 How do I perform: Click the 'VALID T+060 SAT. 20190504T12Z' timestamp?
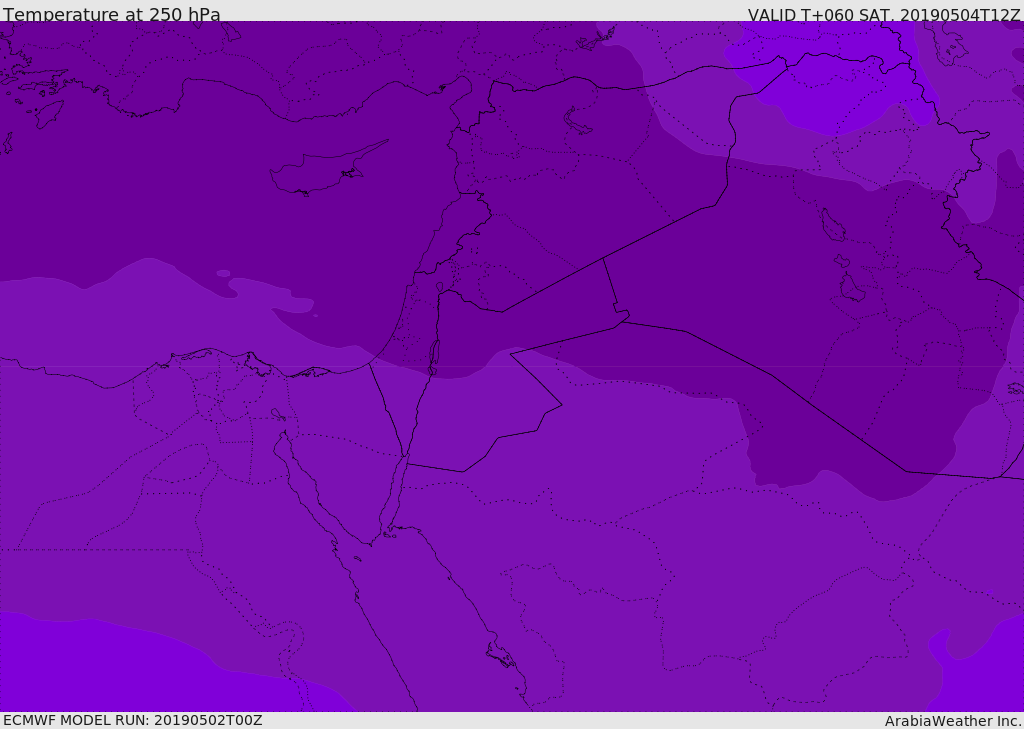pyautogui.click(x=884, y=14)
